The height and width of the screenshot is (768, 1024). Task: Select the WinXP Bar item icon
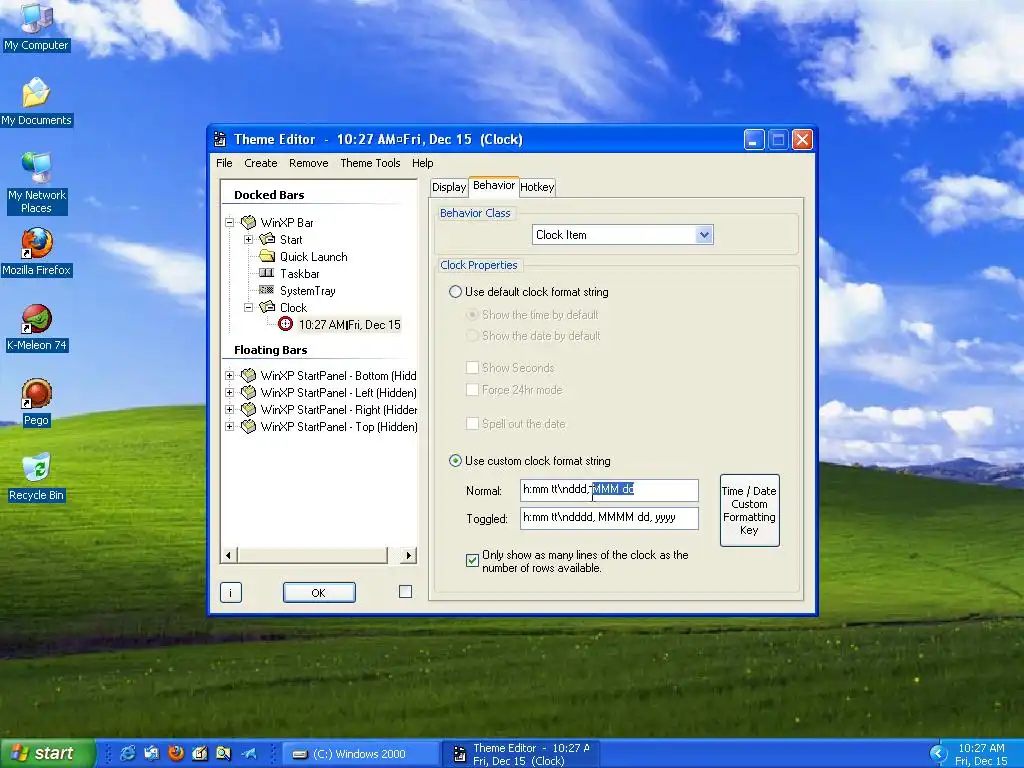[248, 223]
